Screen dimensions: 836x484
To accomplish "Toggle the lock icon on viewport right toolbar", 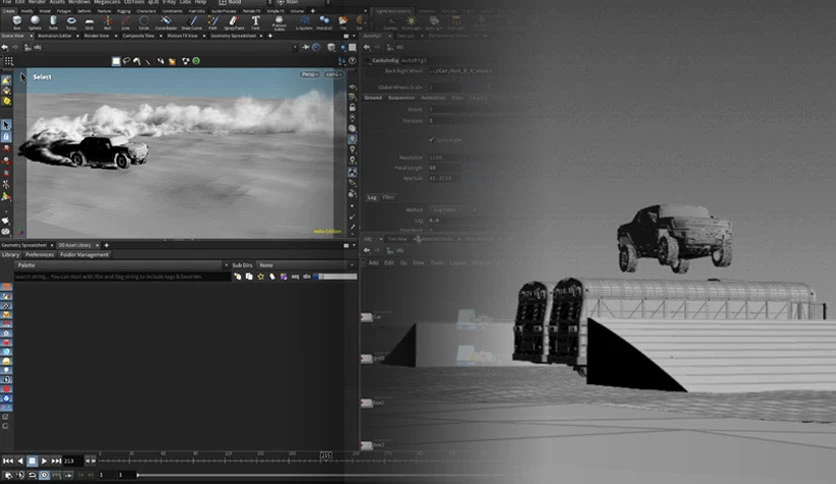I will point(352,107).
